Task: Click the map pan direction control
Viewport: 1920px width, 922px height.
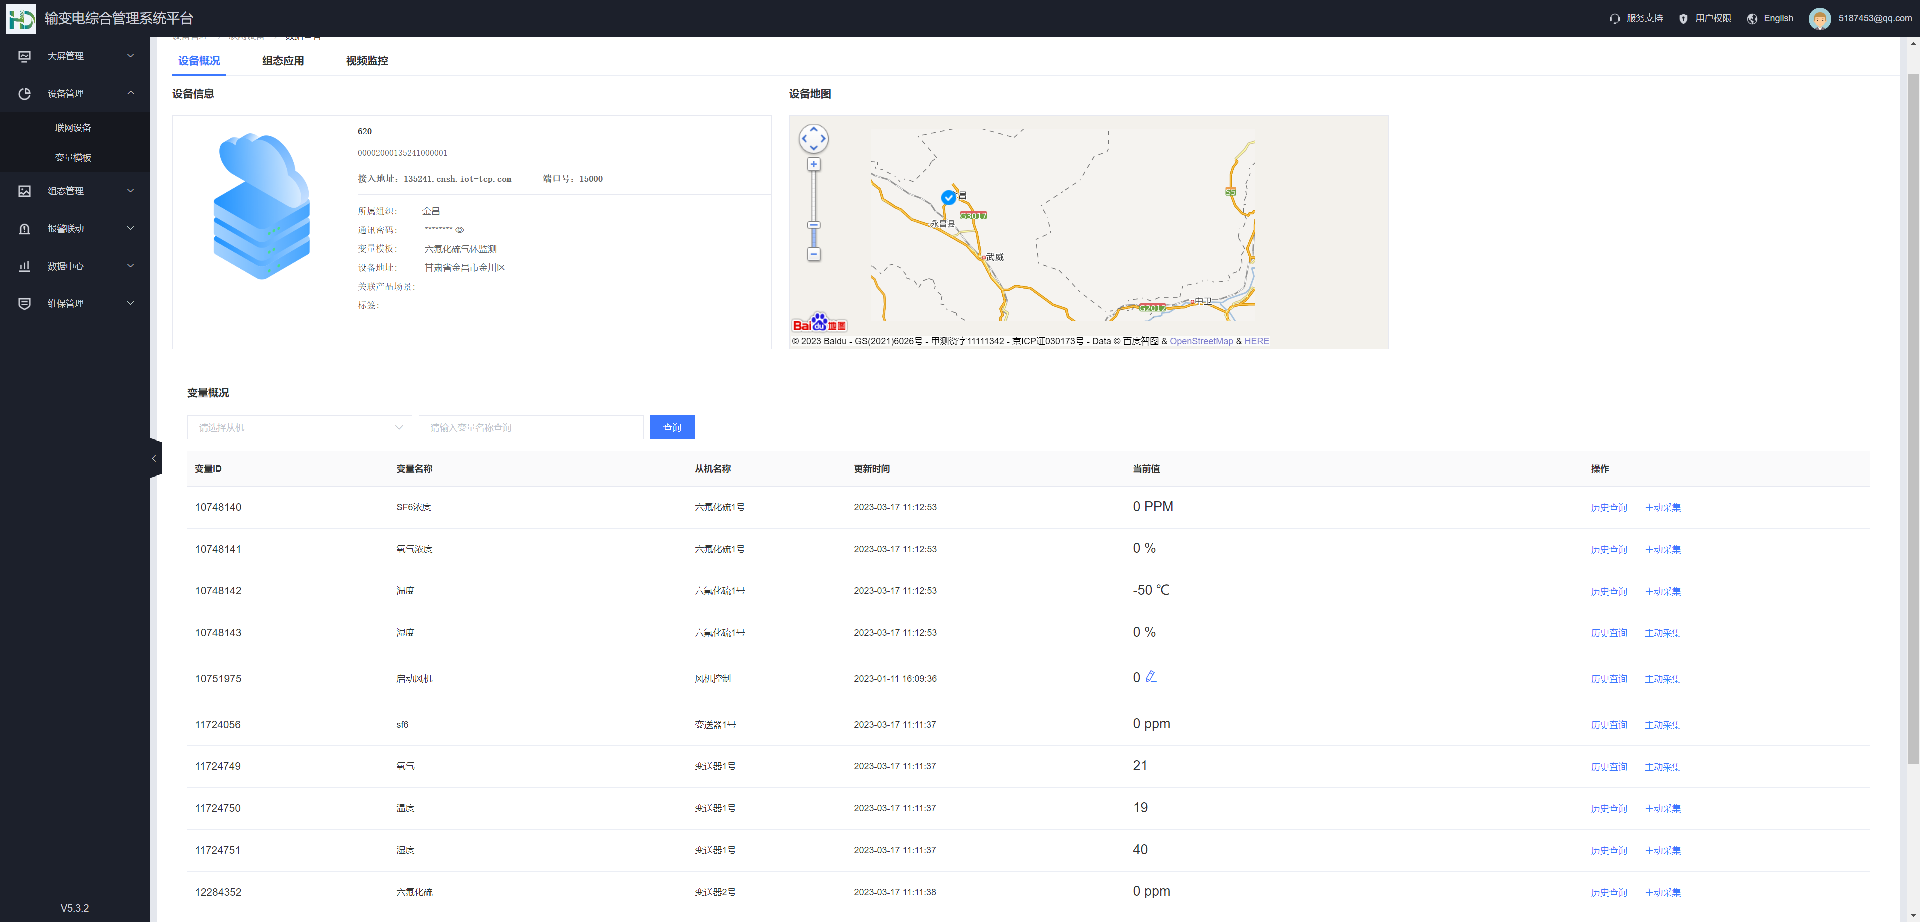Action: (814, 138)
